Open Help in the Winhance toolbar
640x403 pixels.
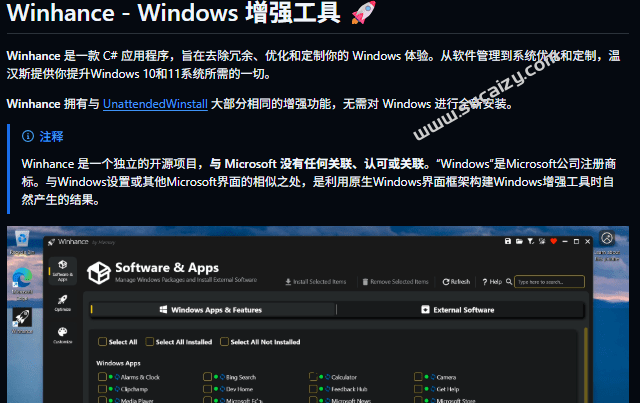click(x=492, y=282)
